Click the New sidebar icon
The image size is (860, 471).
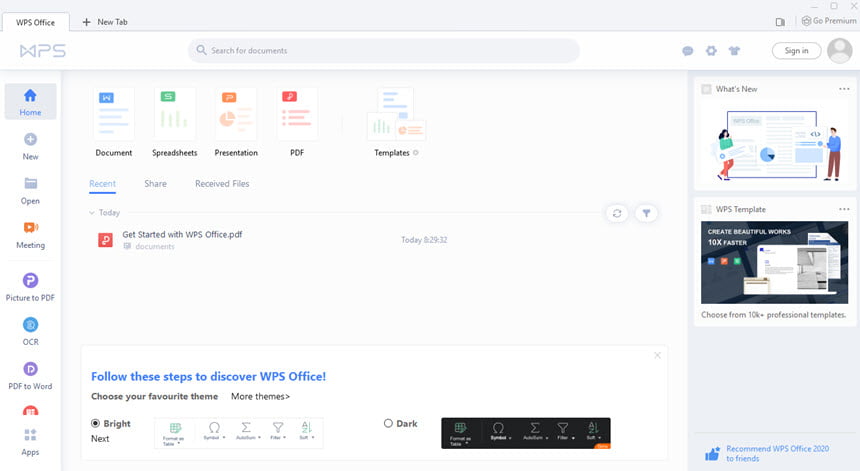[30, 140]
